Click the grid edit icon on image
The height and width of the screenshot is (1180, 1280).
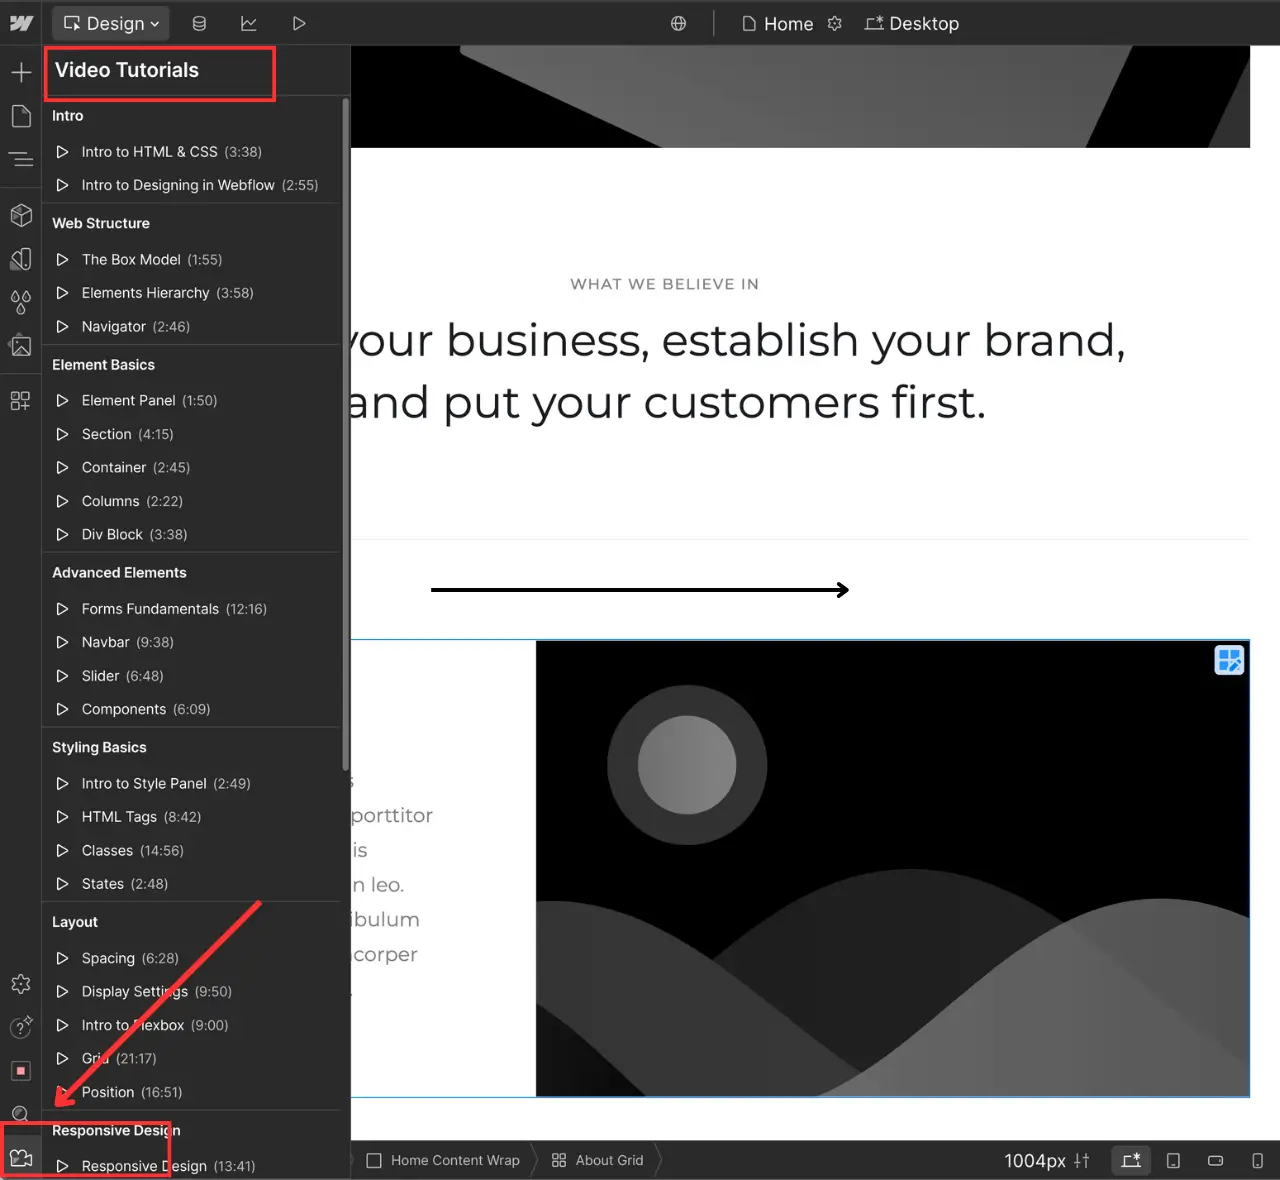point(1229,660)
